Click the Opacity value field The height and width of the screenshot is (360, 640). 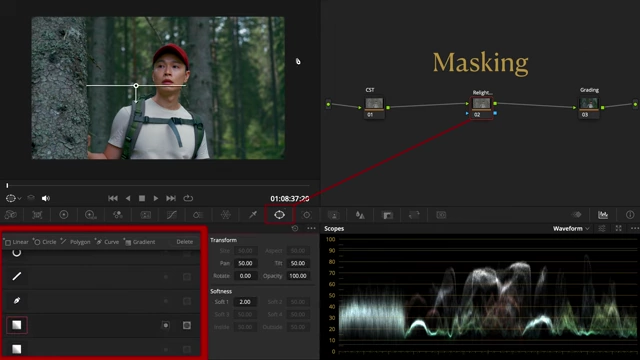(298, 276)
